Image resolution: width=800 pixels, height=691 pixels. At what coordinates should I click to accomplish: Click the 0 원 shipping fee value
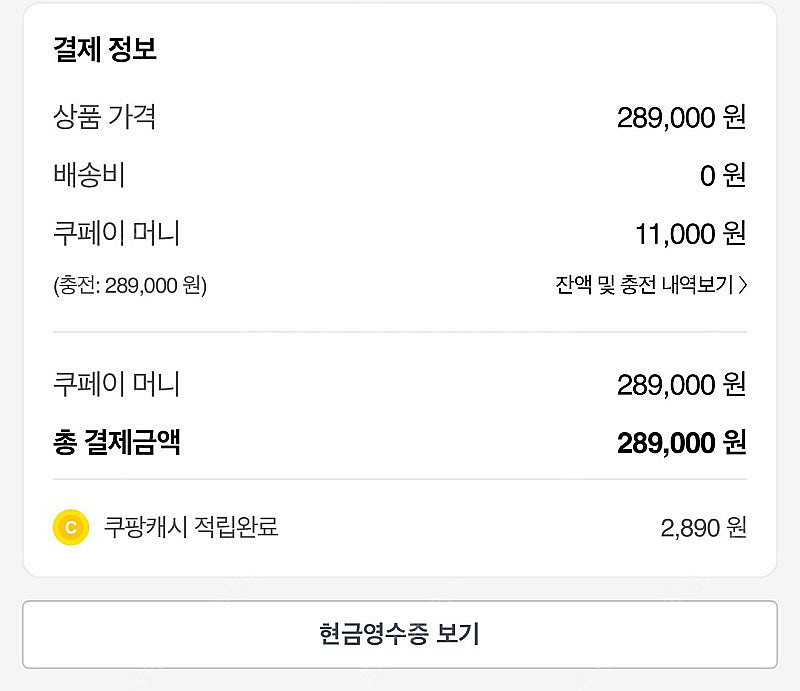(722, 176)
